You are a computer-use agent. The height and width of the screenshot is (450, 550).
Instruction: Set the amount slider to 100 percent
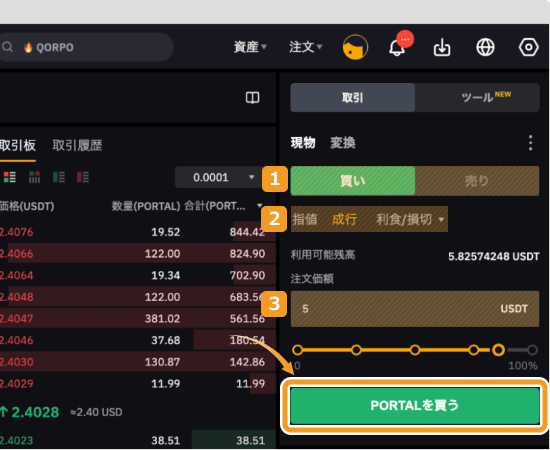click(x=532, y=350)
